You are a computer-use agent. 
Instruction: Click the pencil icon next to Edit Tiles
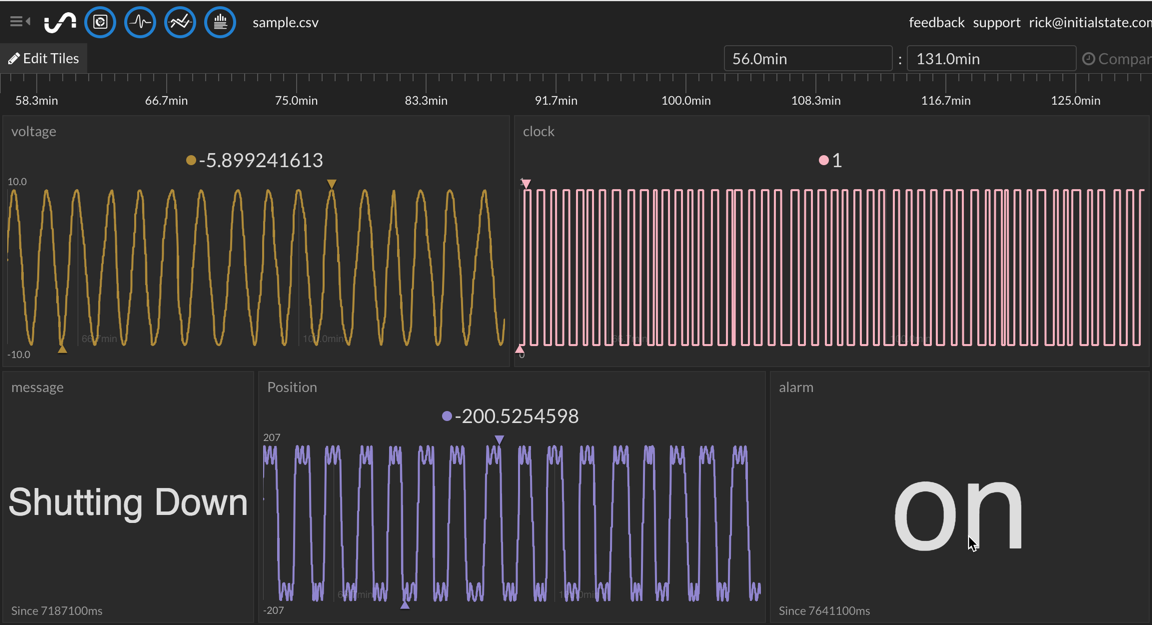(x=14, y=59)
